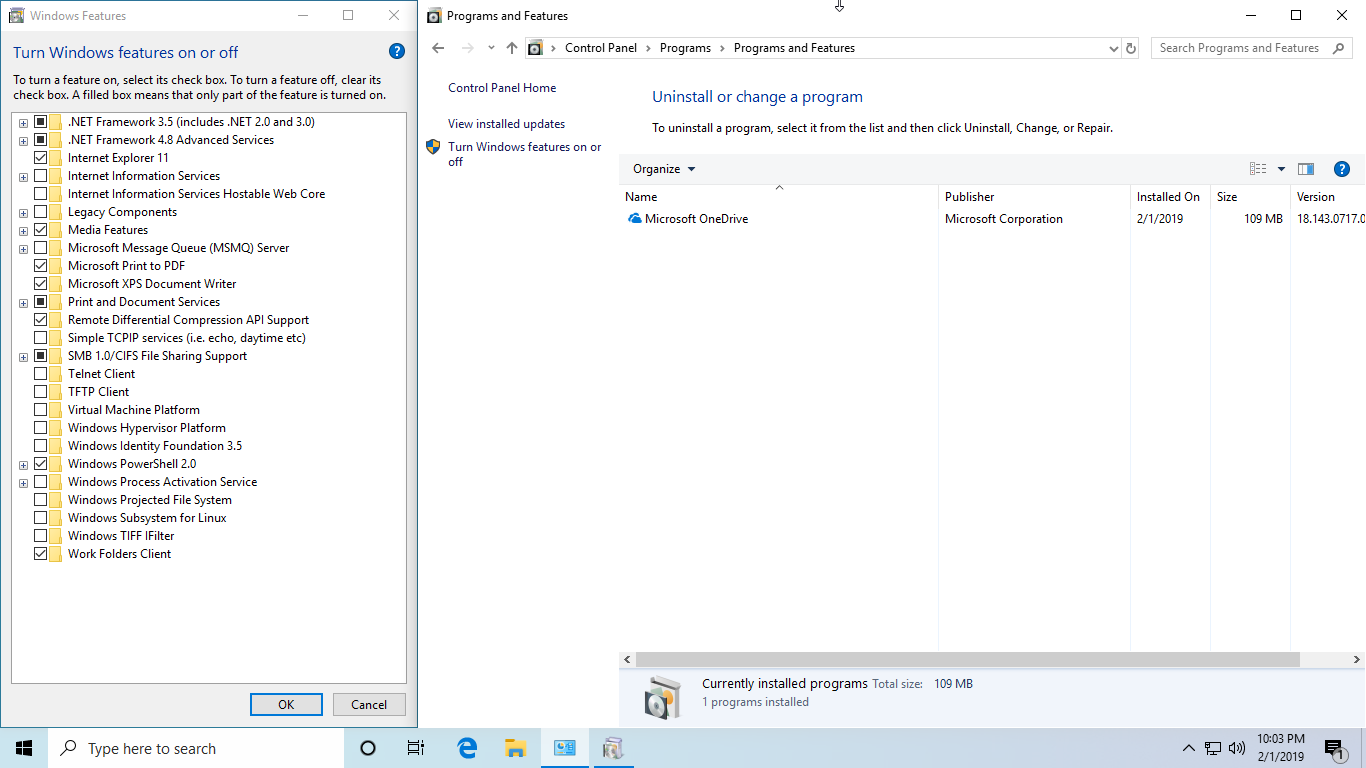Click the shield icon beside Windows features link
The width and height of the screenshot is (1366, 768).
click(433, 147)
